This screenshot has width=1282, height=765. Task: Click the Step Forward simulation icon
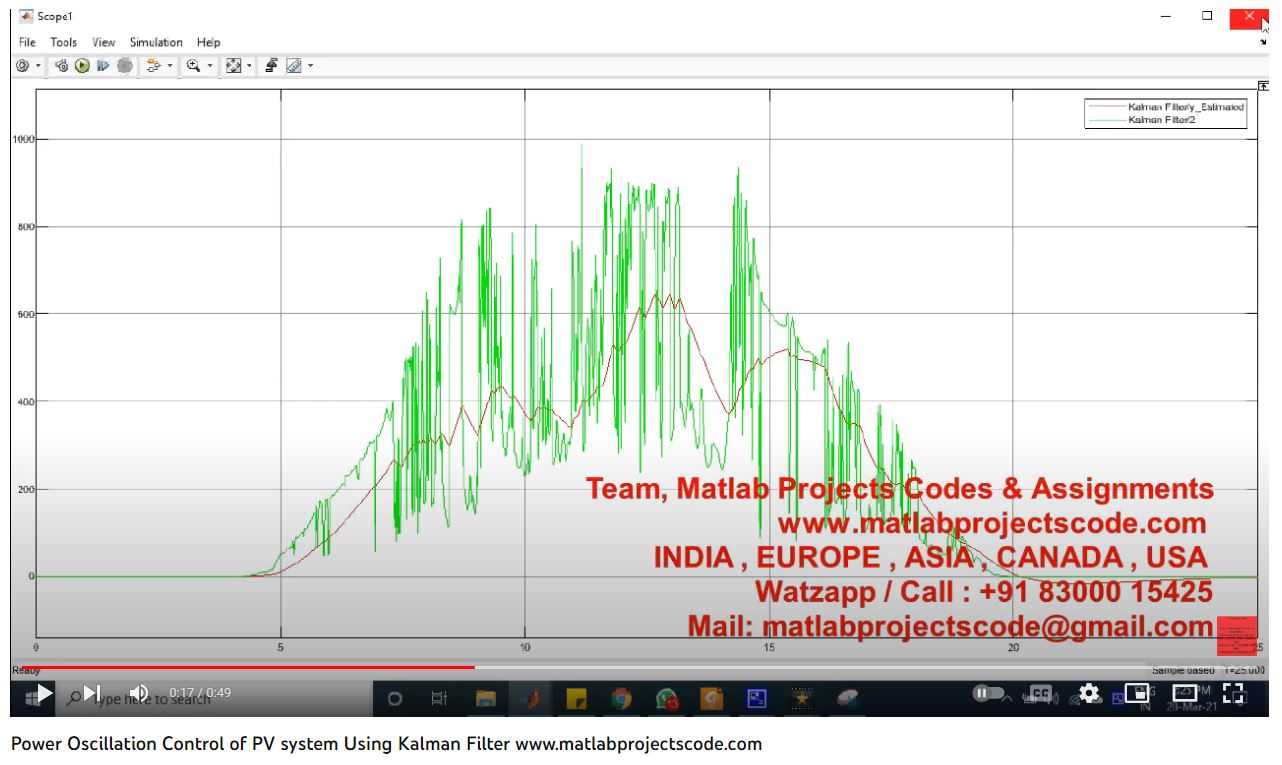(x=103, y=66)
